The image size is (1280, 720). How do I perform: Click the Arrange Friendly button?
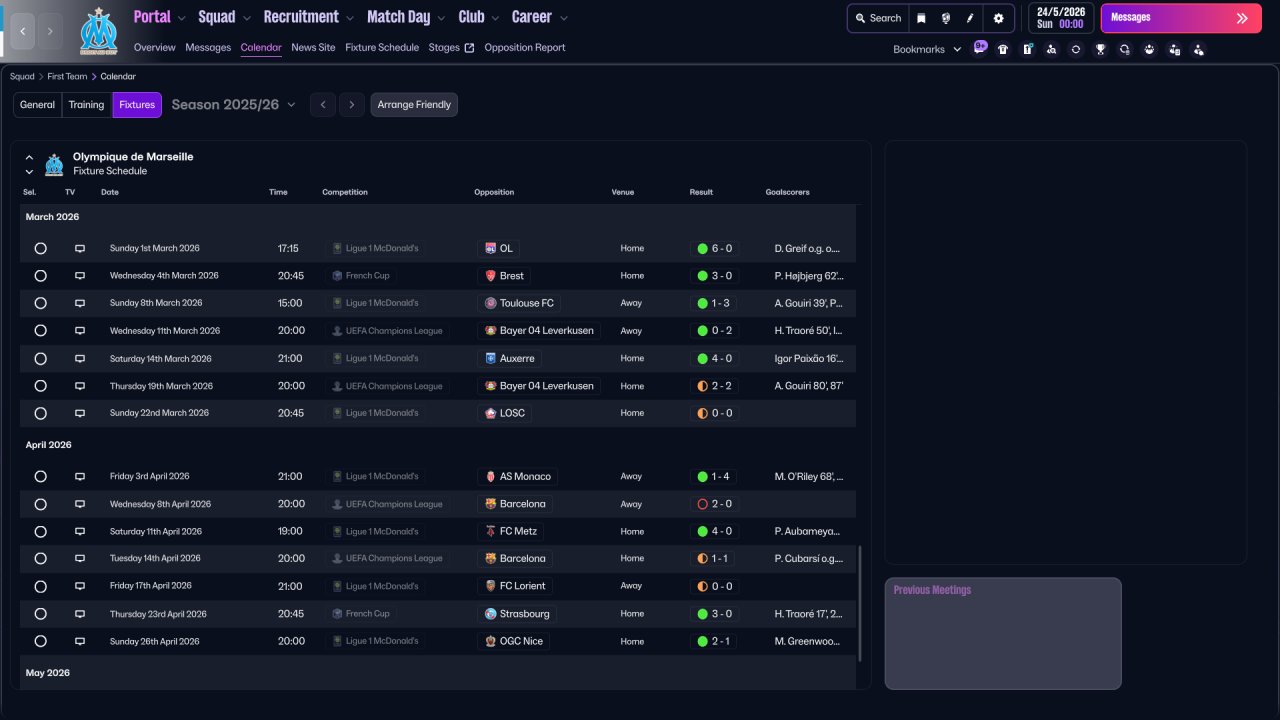414,105
